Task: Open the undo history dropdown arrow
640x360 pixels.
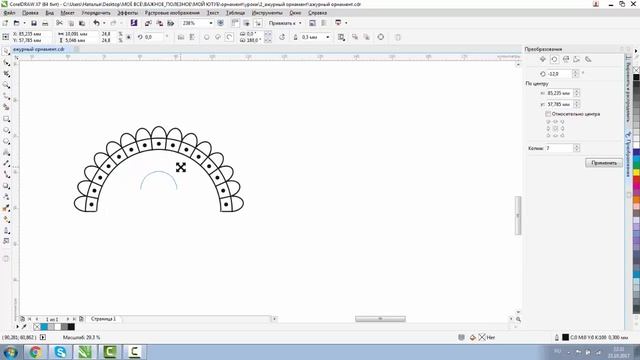Action: (x=104, y=23)
